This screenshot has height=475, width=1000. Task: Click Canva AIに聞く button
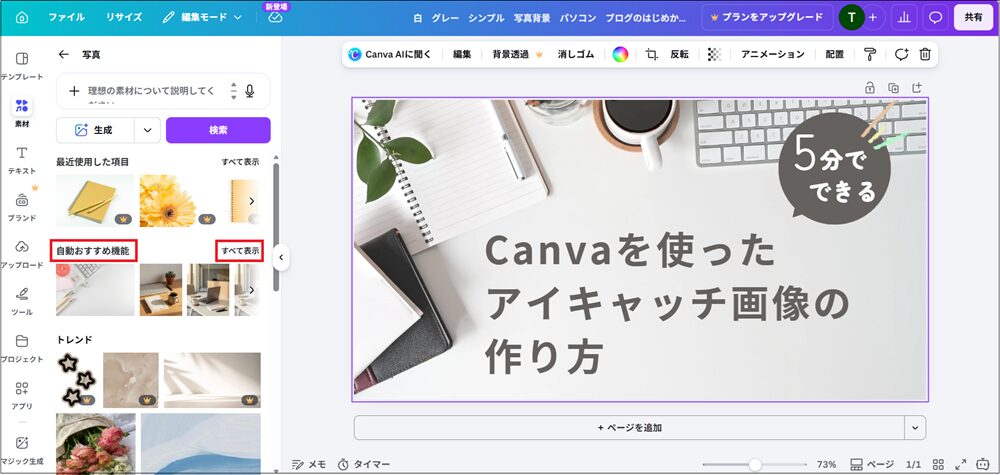coord(390,55)
